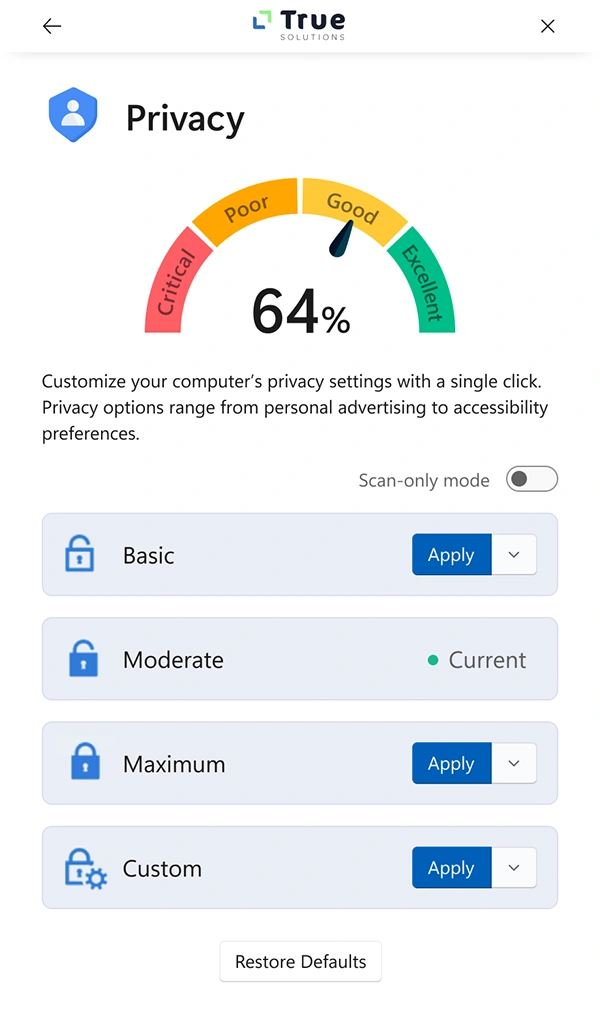Click the back arrow icon

coord(52,26)
